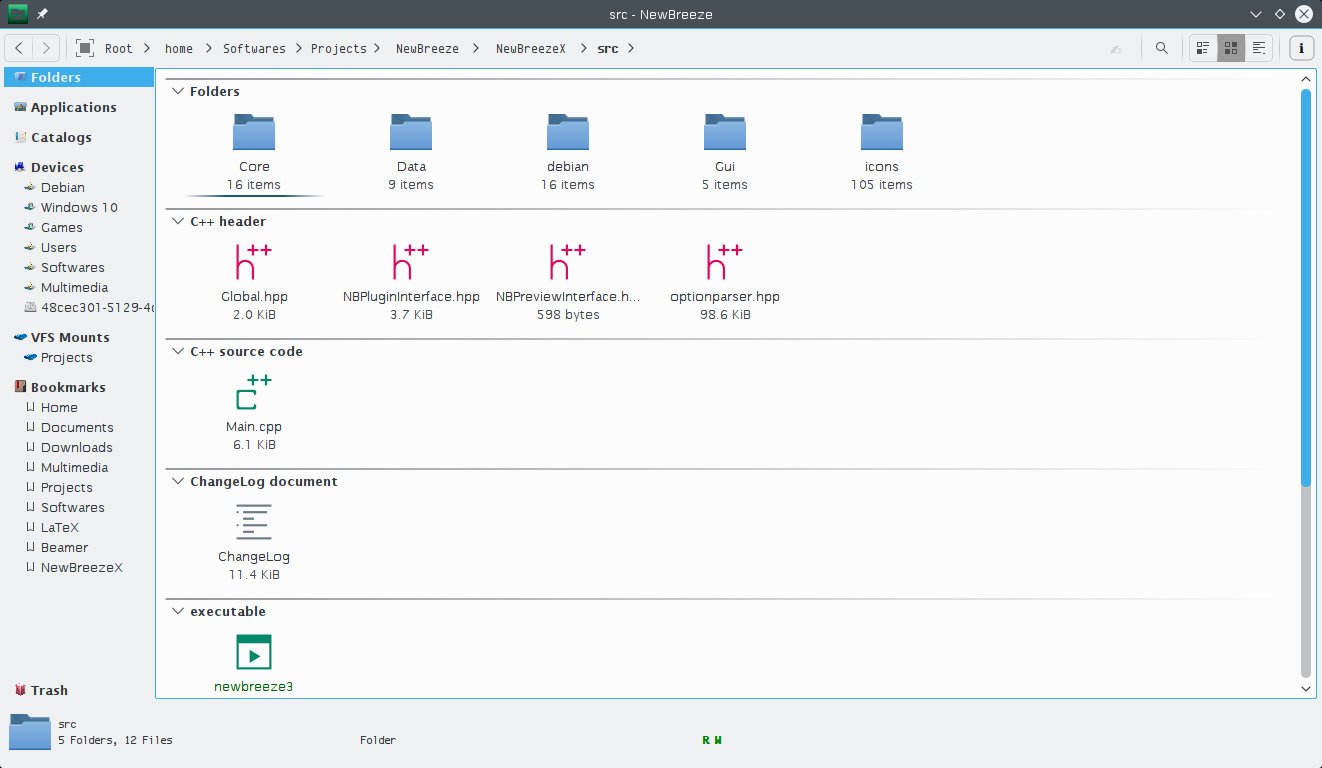This screenshot has width=1322, height=768.
Task: Select the NBPluginInterface.hpp file
Action: pos(411,281)
